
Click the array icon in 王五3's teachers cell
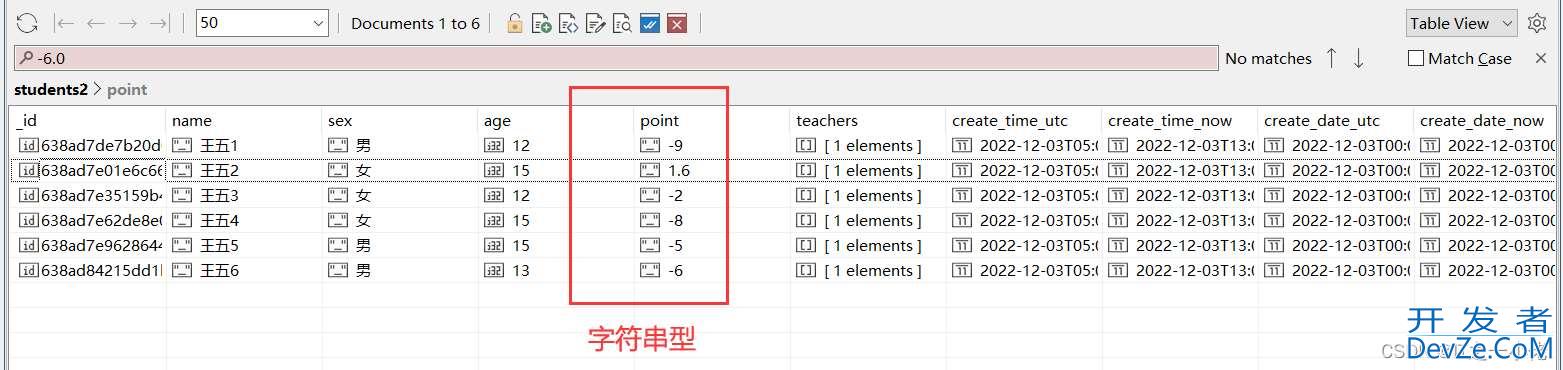[806, 196]
